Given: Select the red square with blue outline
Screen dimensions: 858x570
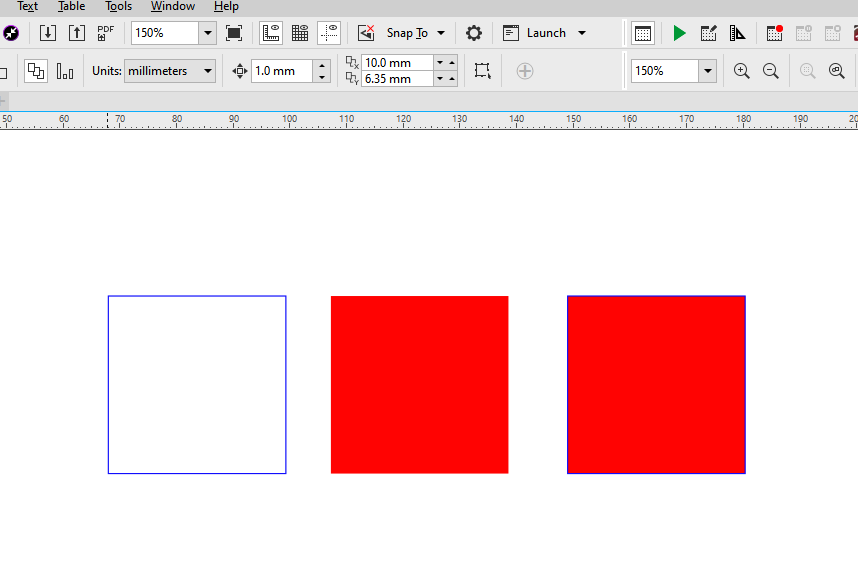Looking at the screenshot, I should coord(656,385).
